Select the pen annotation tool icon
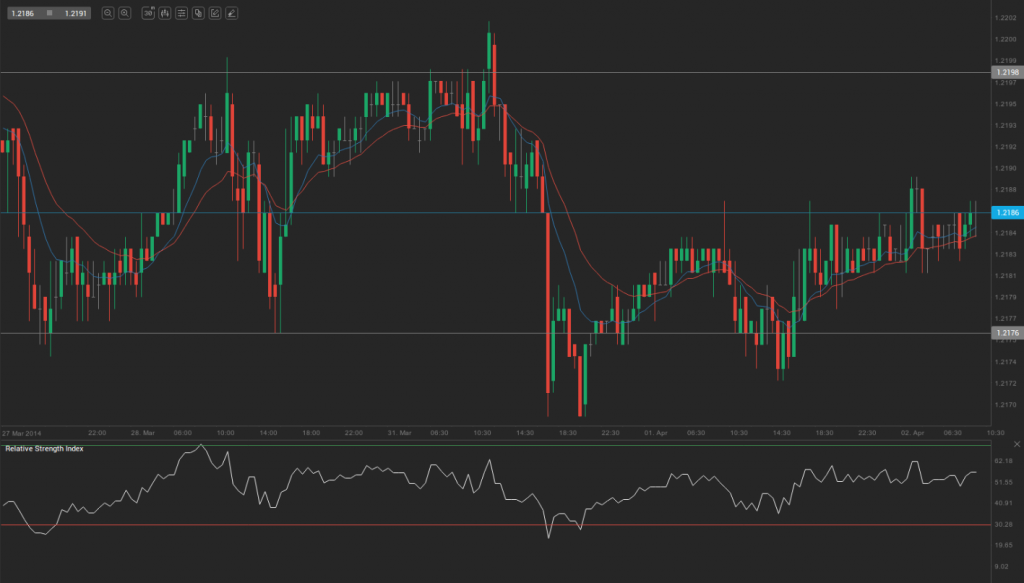 (x=231, y=13)
